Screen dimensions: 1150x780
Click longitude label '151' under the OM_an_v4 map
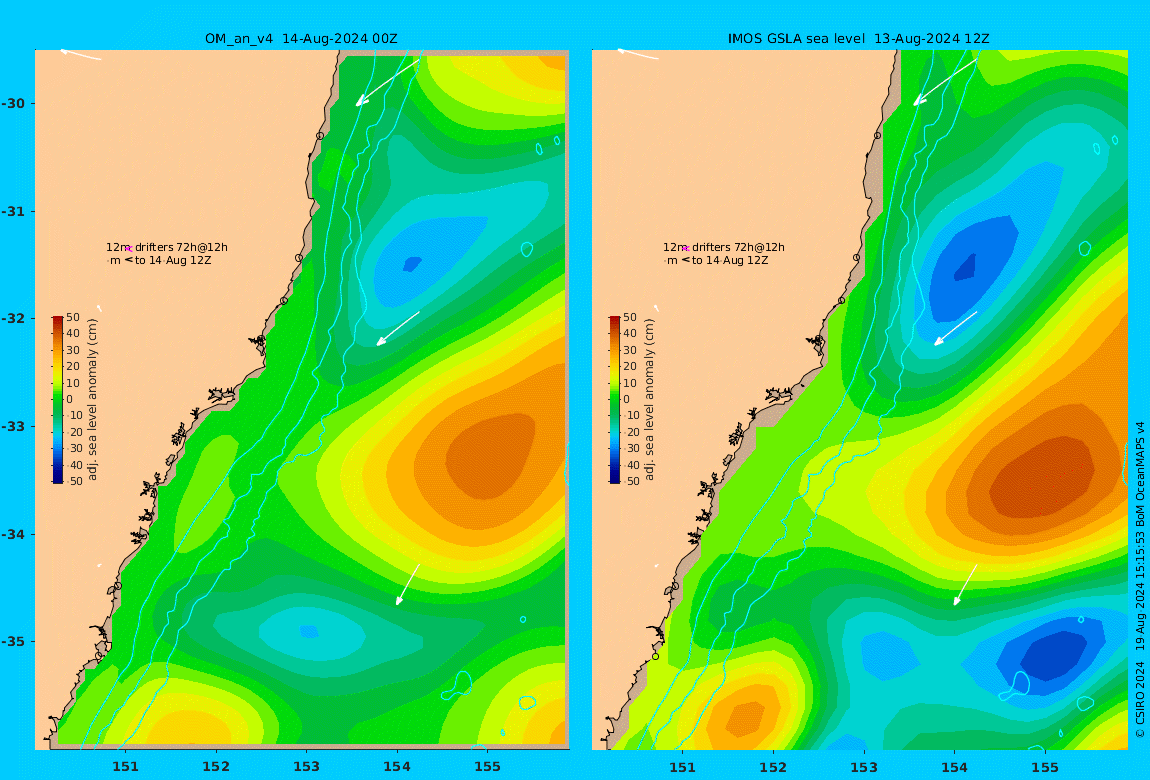coord(125,766)
